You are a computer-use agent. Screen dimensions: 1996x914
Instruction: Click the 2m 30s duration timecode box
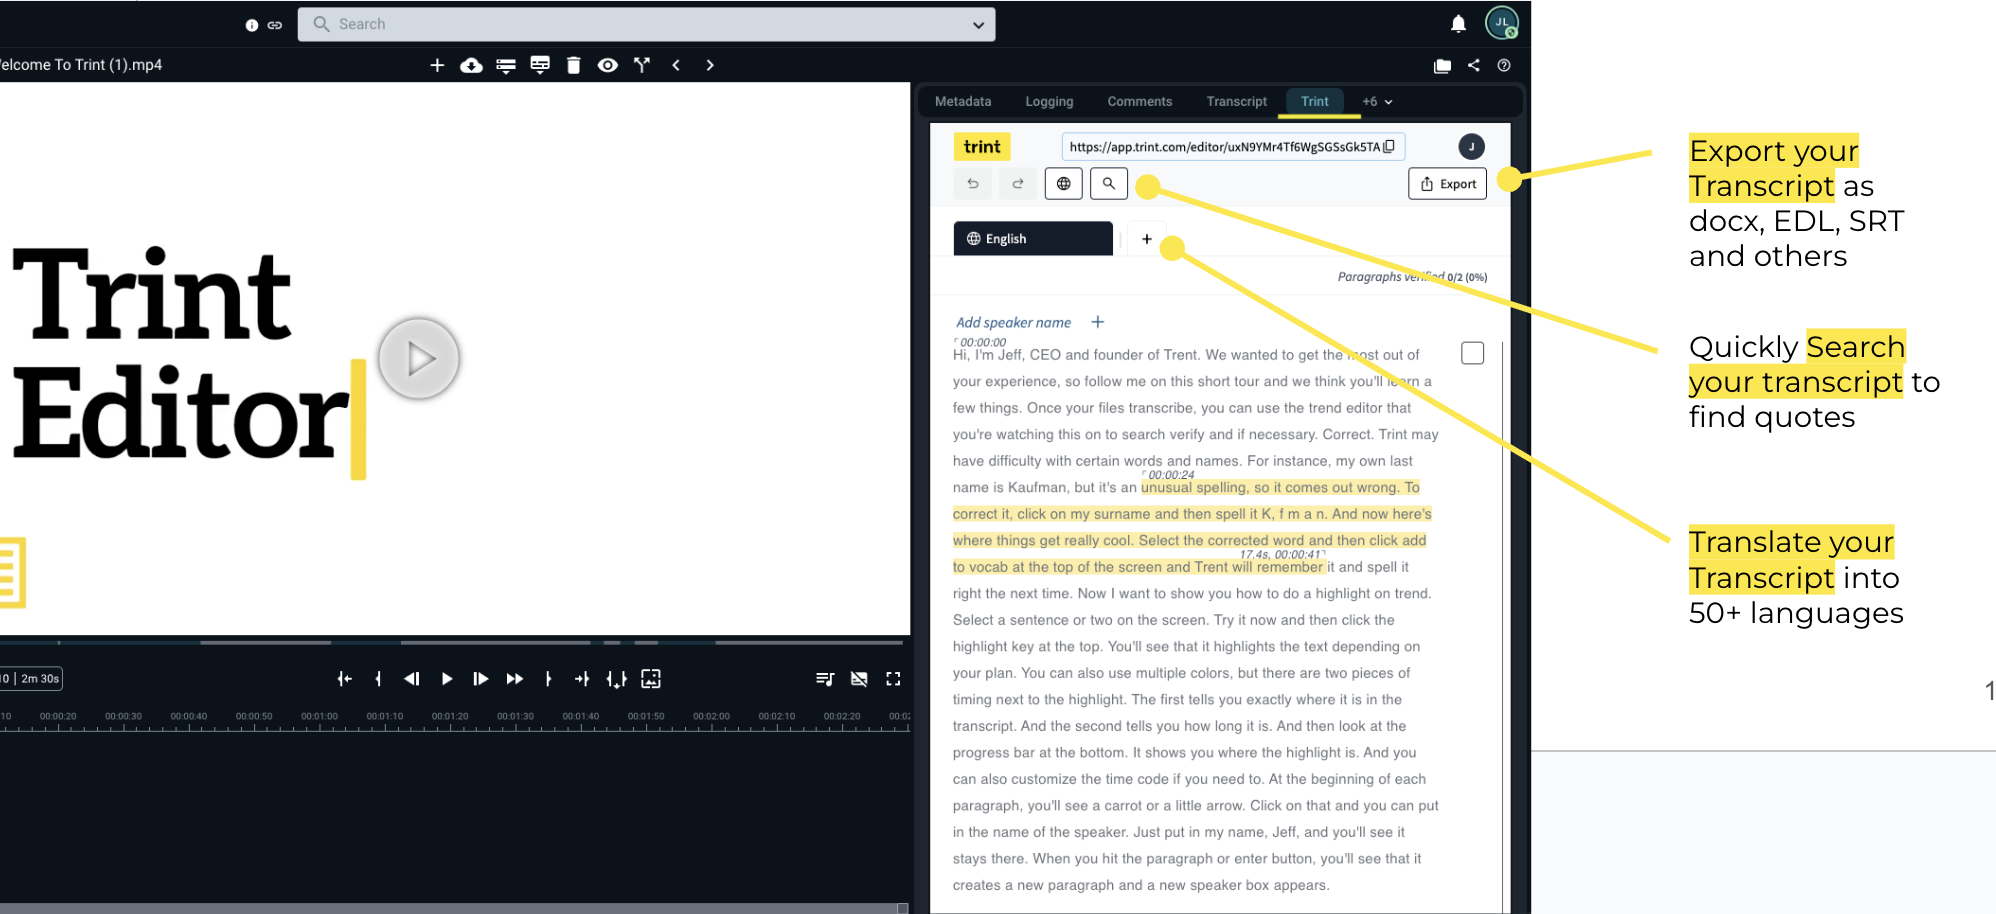pos(31,679)
